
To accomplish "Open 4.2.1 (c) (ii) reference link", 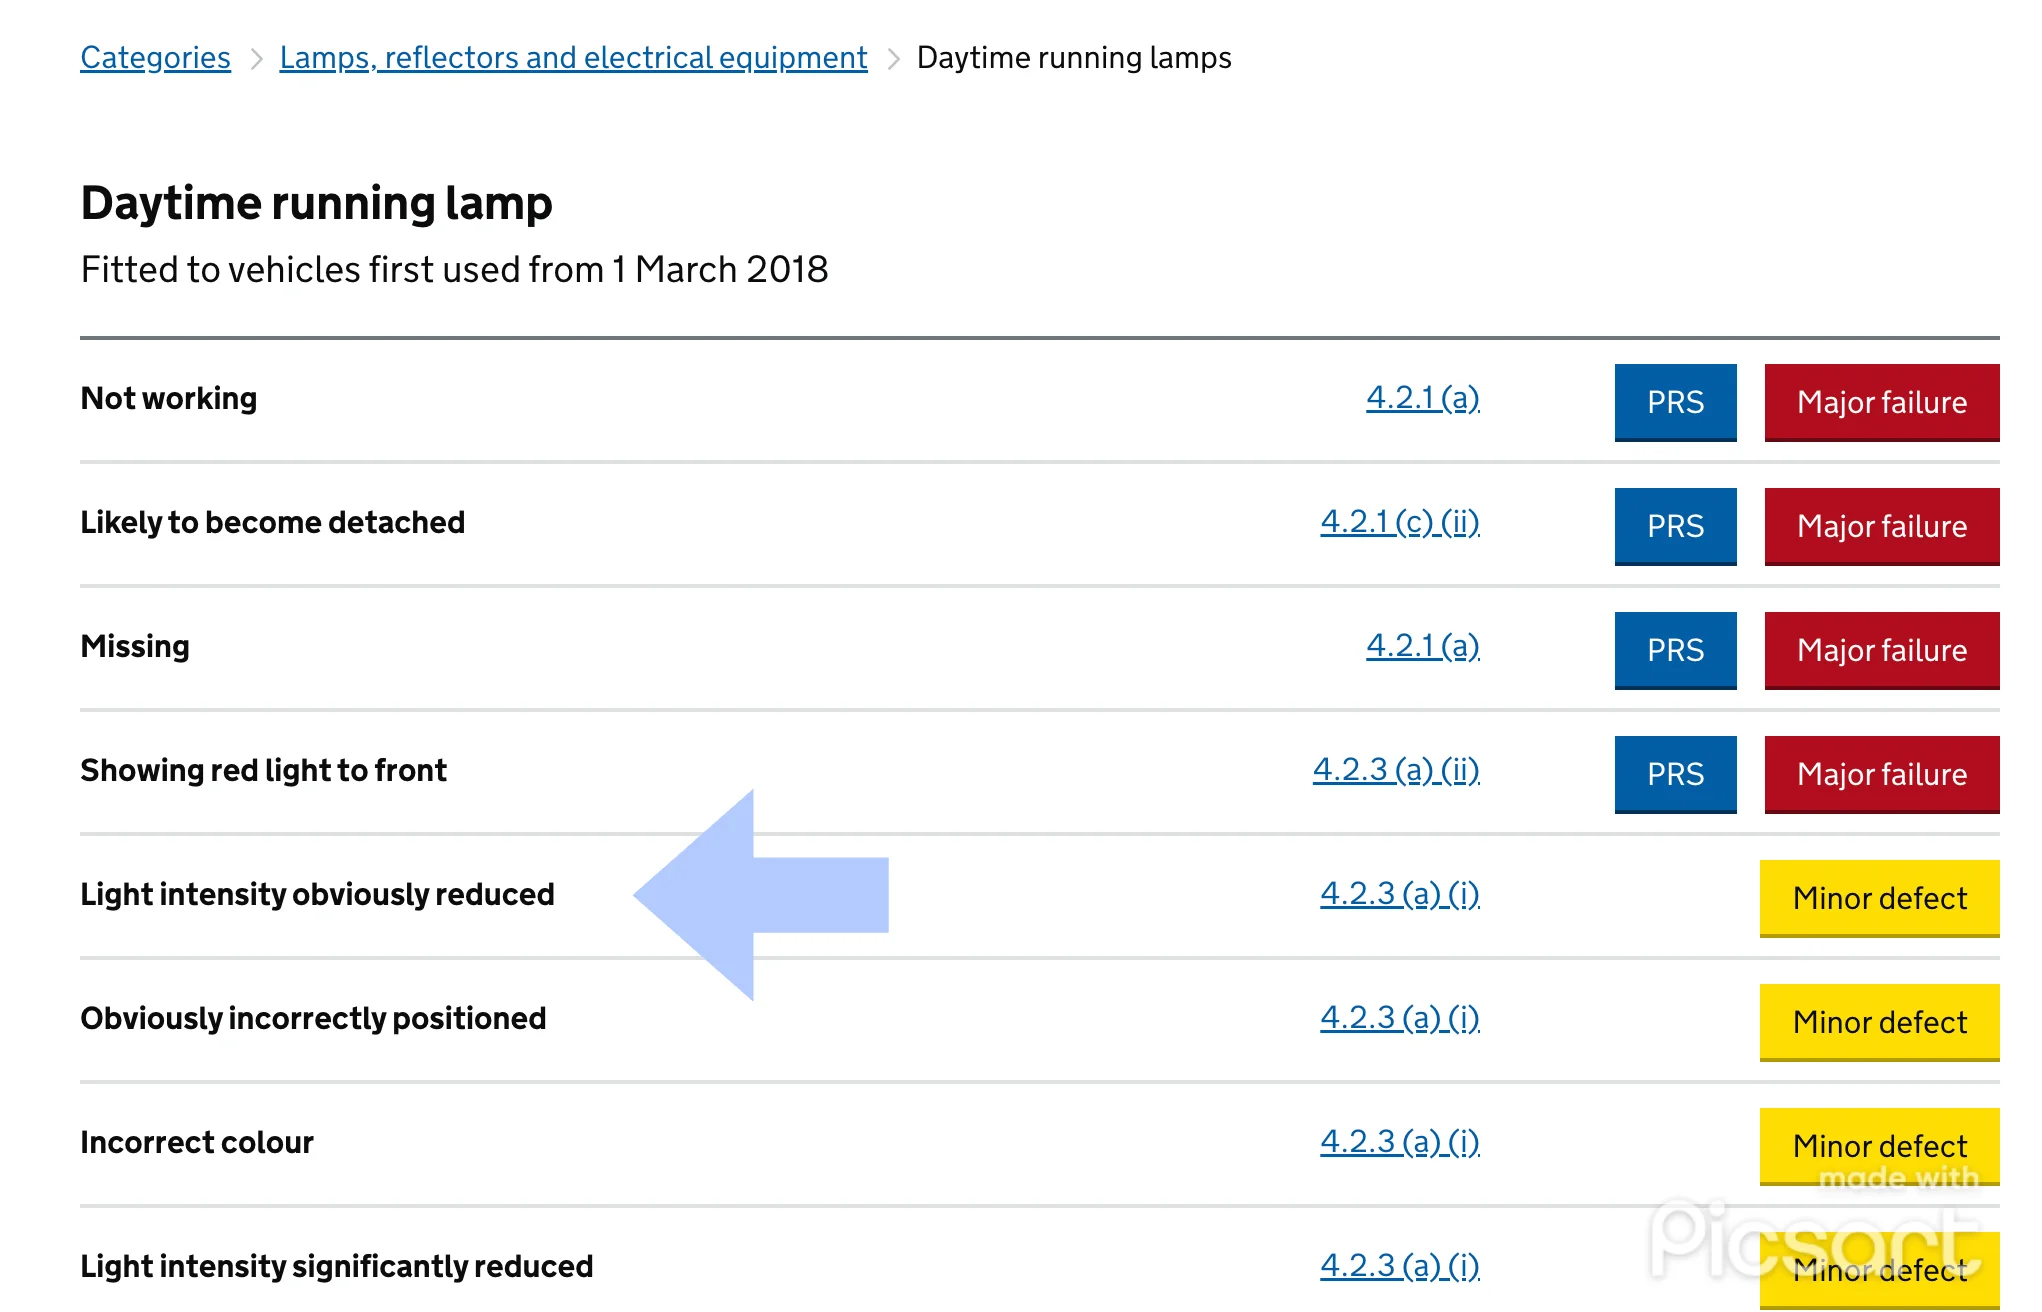I will coord(1399,522).
